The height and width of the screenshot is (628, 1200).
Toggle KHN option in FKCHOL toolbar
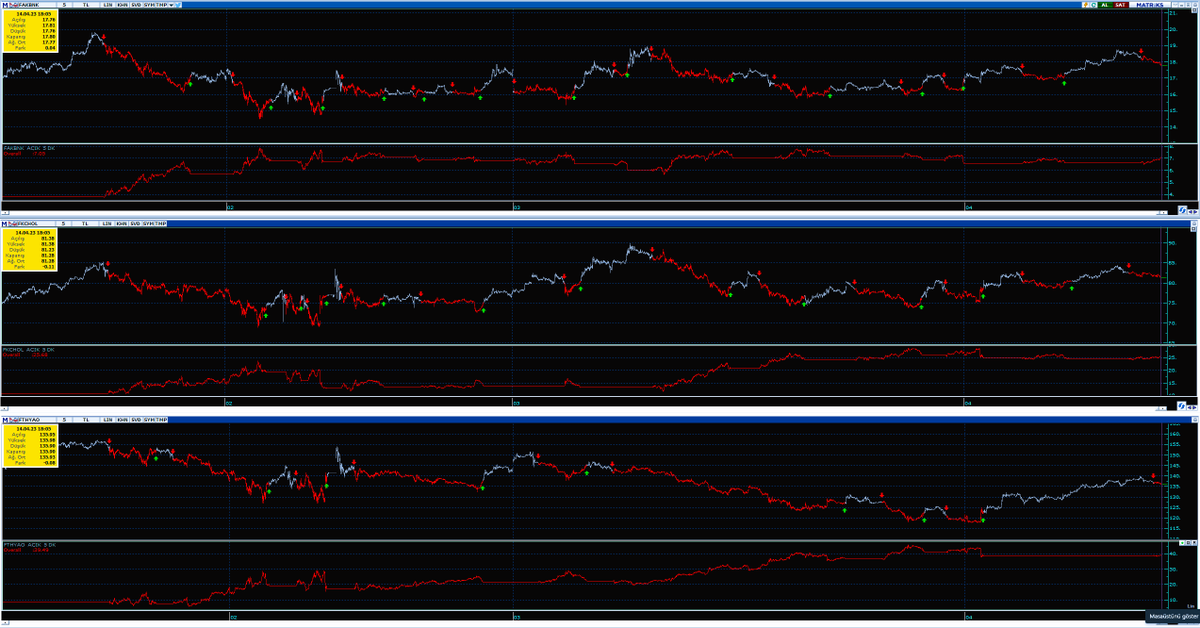tap(122, 223)
